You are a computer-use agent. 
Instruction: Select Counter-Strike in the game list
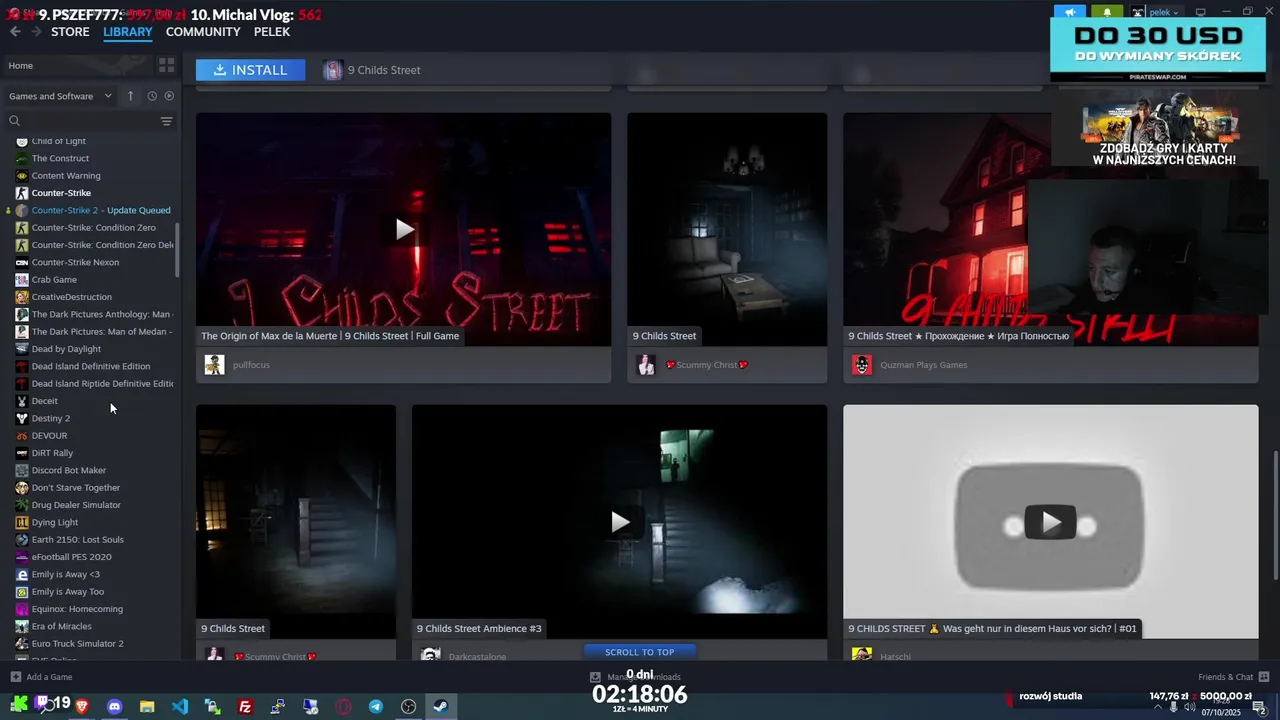tap(61, 193)
